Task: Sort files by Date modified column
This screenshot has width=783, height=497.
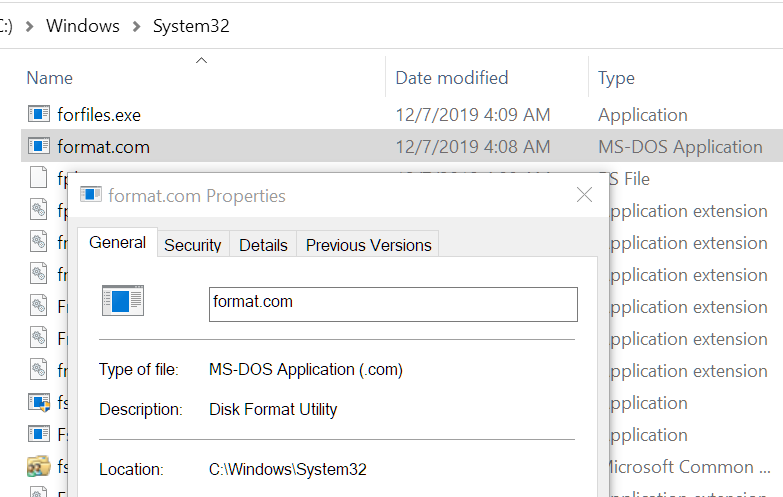Action: (x=451, y=78)
